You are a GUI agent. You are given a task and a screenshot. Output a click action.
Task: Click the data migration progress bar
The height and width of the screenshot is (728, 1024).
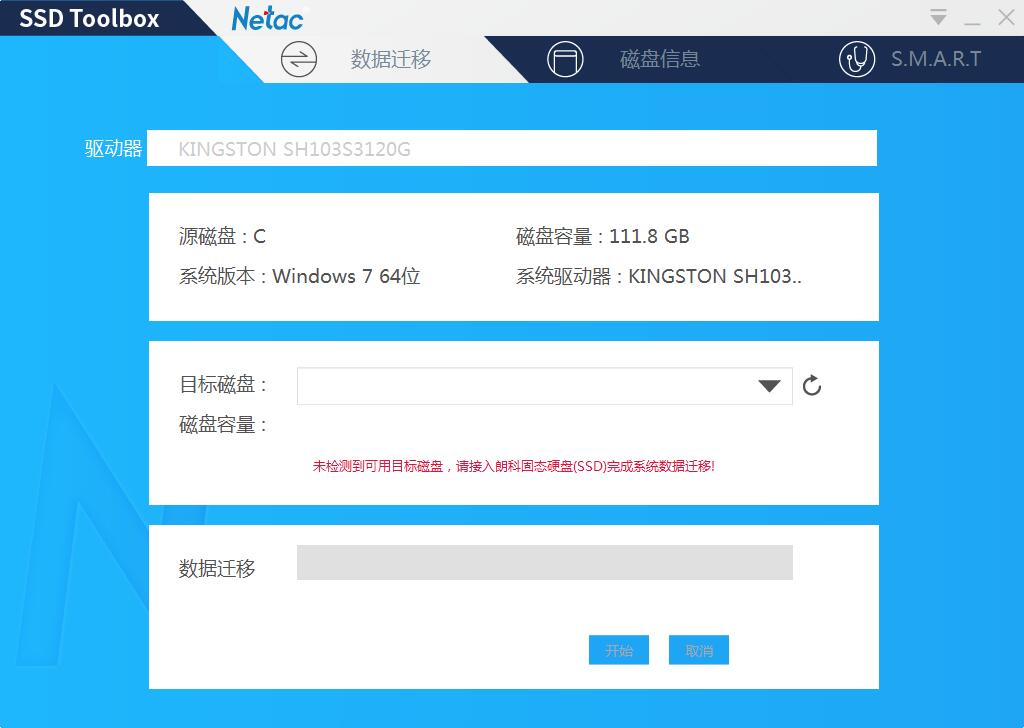545,562
